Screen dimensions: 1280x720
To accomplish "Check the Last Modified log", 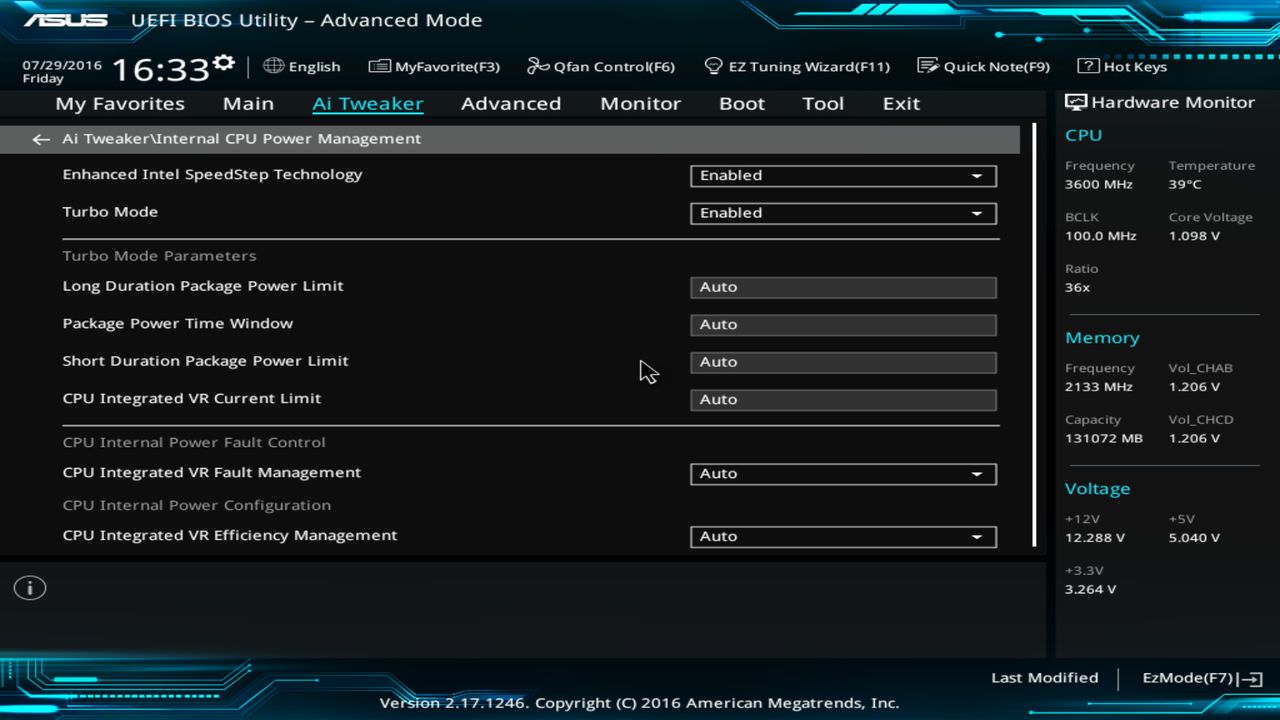I will coord(1044,677).
